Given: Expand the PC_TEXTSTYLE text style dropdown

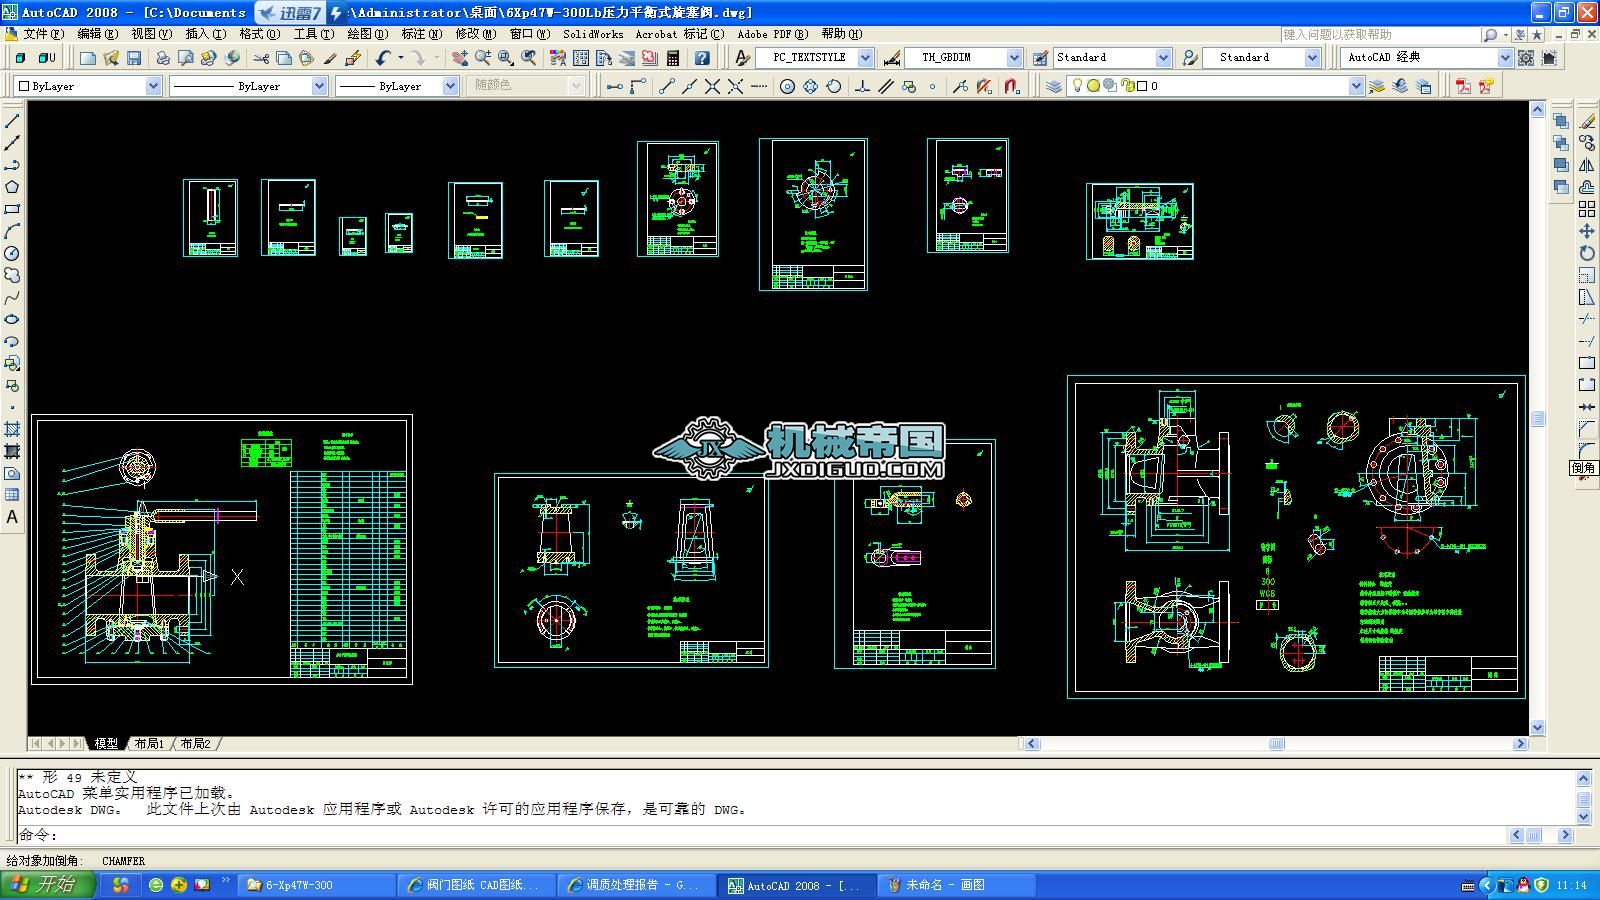Looking at the screenshot, I should pyautogui.click(x=865, y=58).
